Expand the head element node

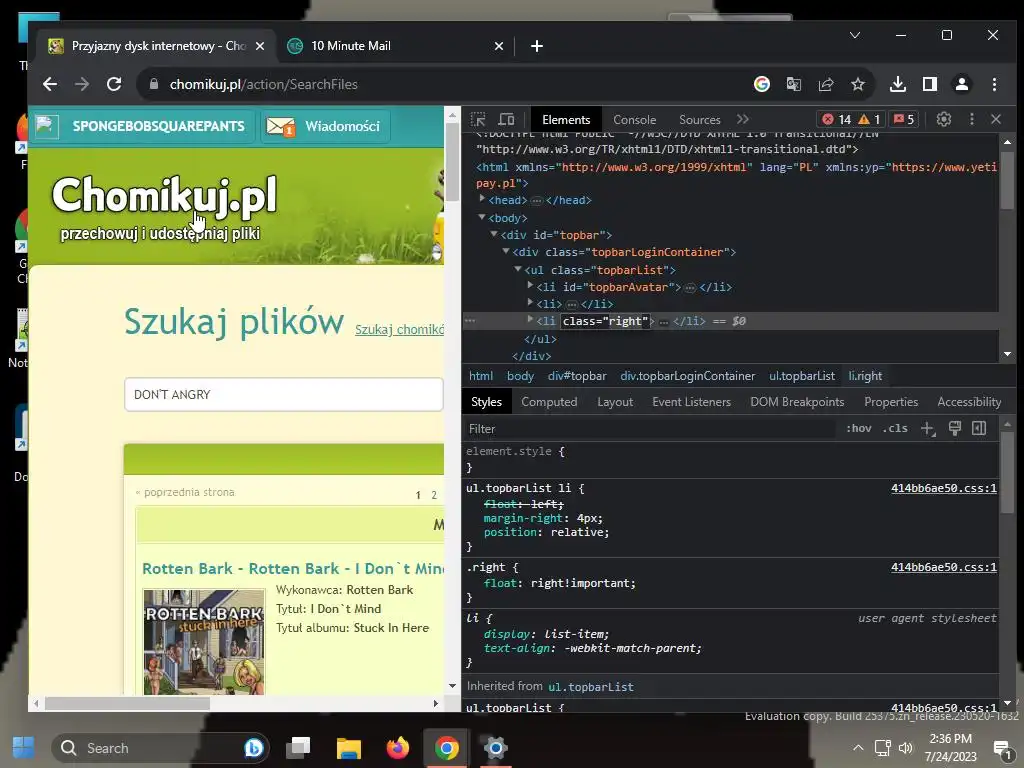482,199
